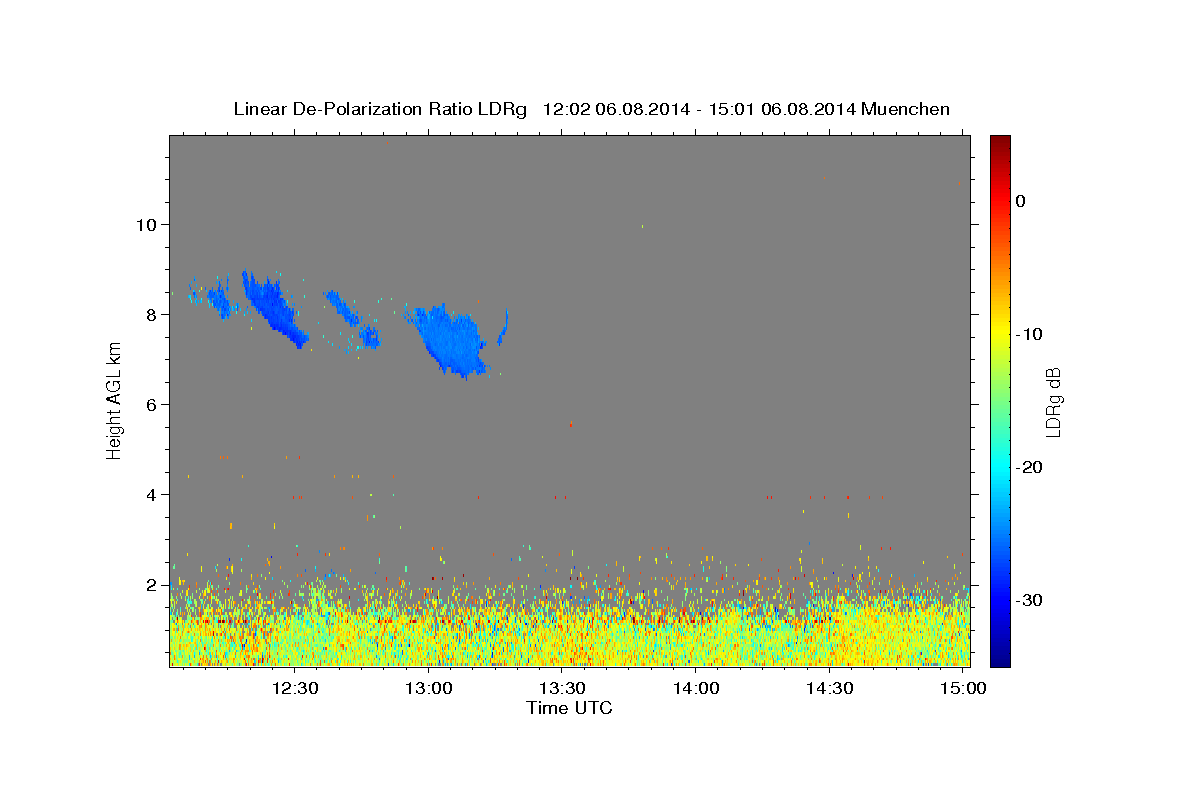Screen dimensions: 1200x800
Task: Click the 'Time UTC' x-axis label
Action: point(569,708)
